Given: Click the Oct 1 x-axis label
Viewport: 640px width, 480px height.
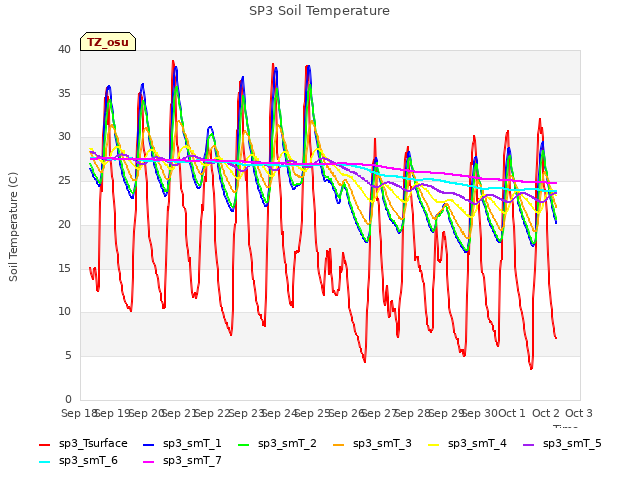Looking at the screenshot, I should pyautogui.click(x=512, y=413).
